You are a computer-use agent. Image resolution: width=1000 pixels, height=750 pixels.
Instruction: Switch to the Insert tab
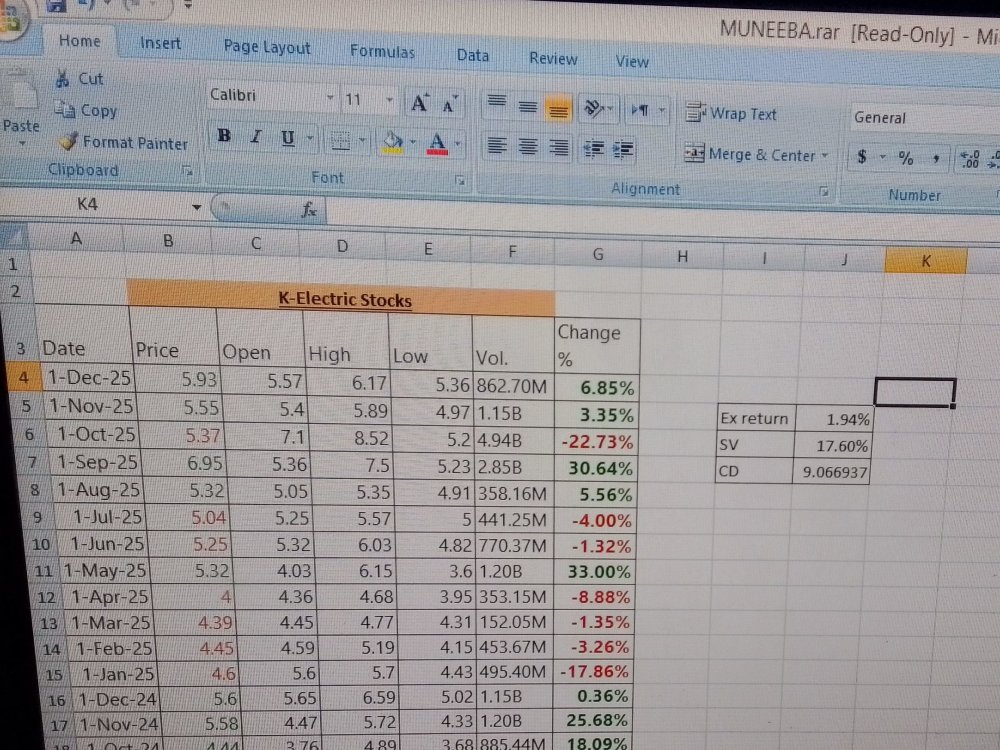(x=160, y=43)
